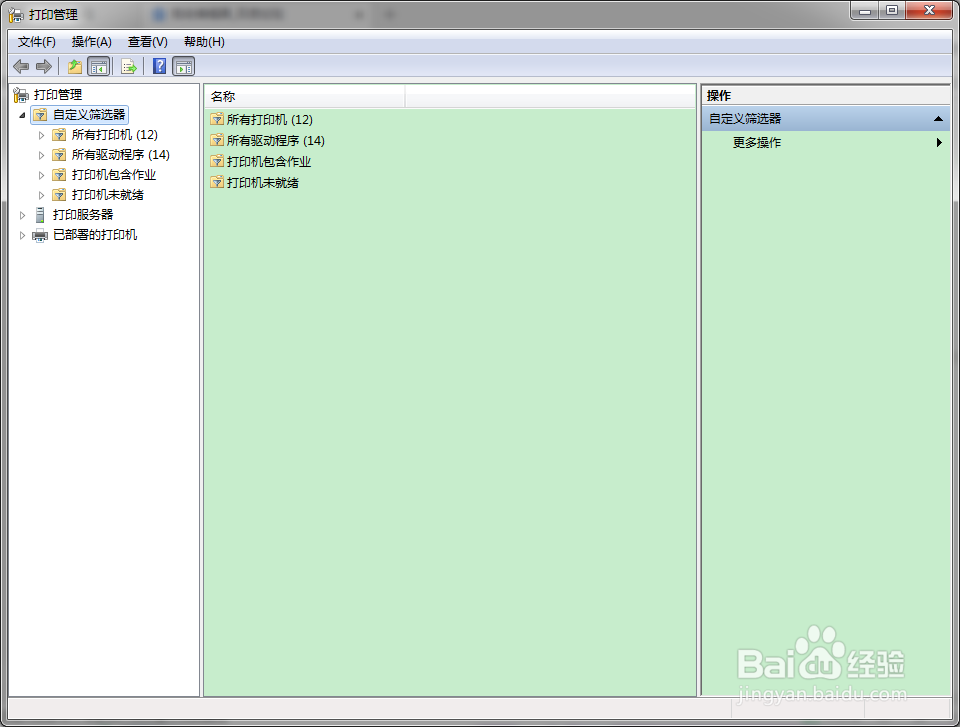This screenshot has height=727, width=960.
Task: Click the icon of 所有打印机 (12) in center list
Action: 217,119
